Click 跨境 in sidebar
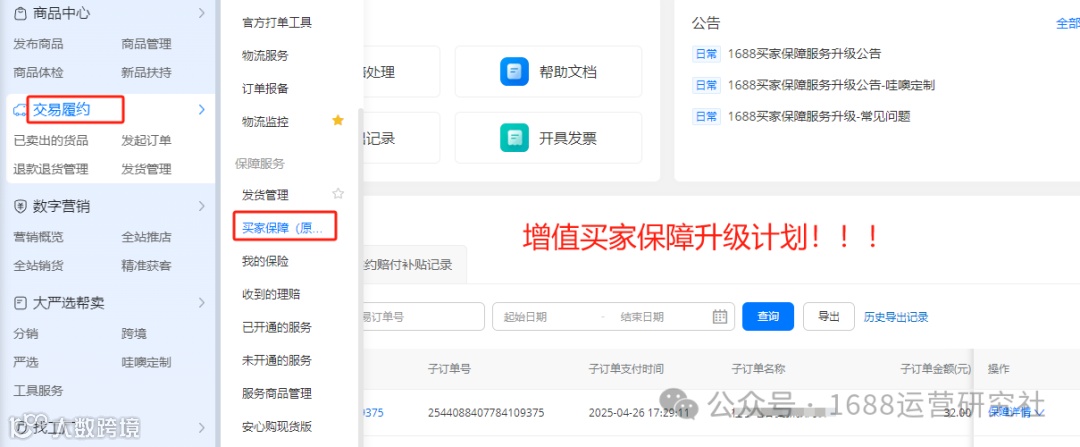 pyautogui.click(x=134, y=334)
